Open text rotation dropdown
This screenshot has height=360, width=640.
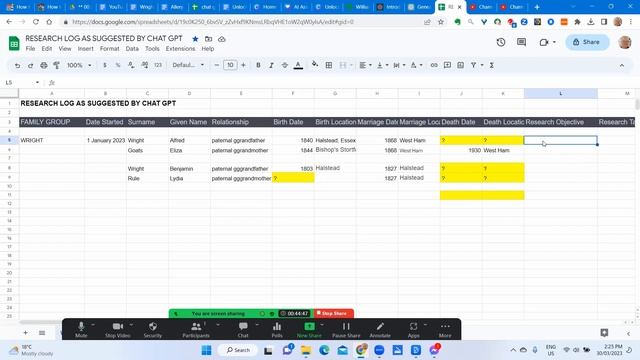pos(416,65)
